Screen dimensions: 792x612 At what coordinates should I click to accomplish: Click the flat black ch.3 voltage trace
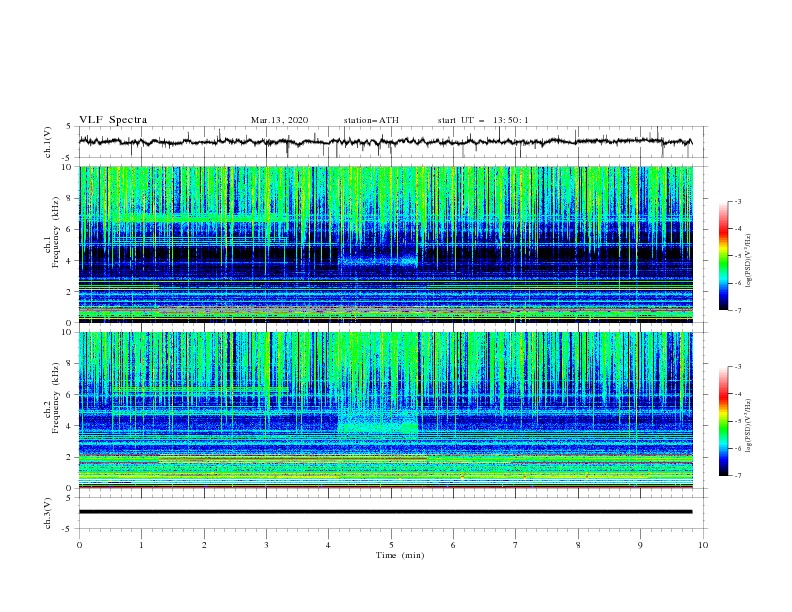385,512
